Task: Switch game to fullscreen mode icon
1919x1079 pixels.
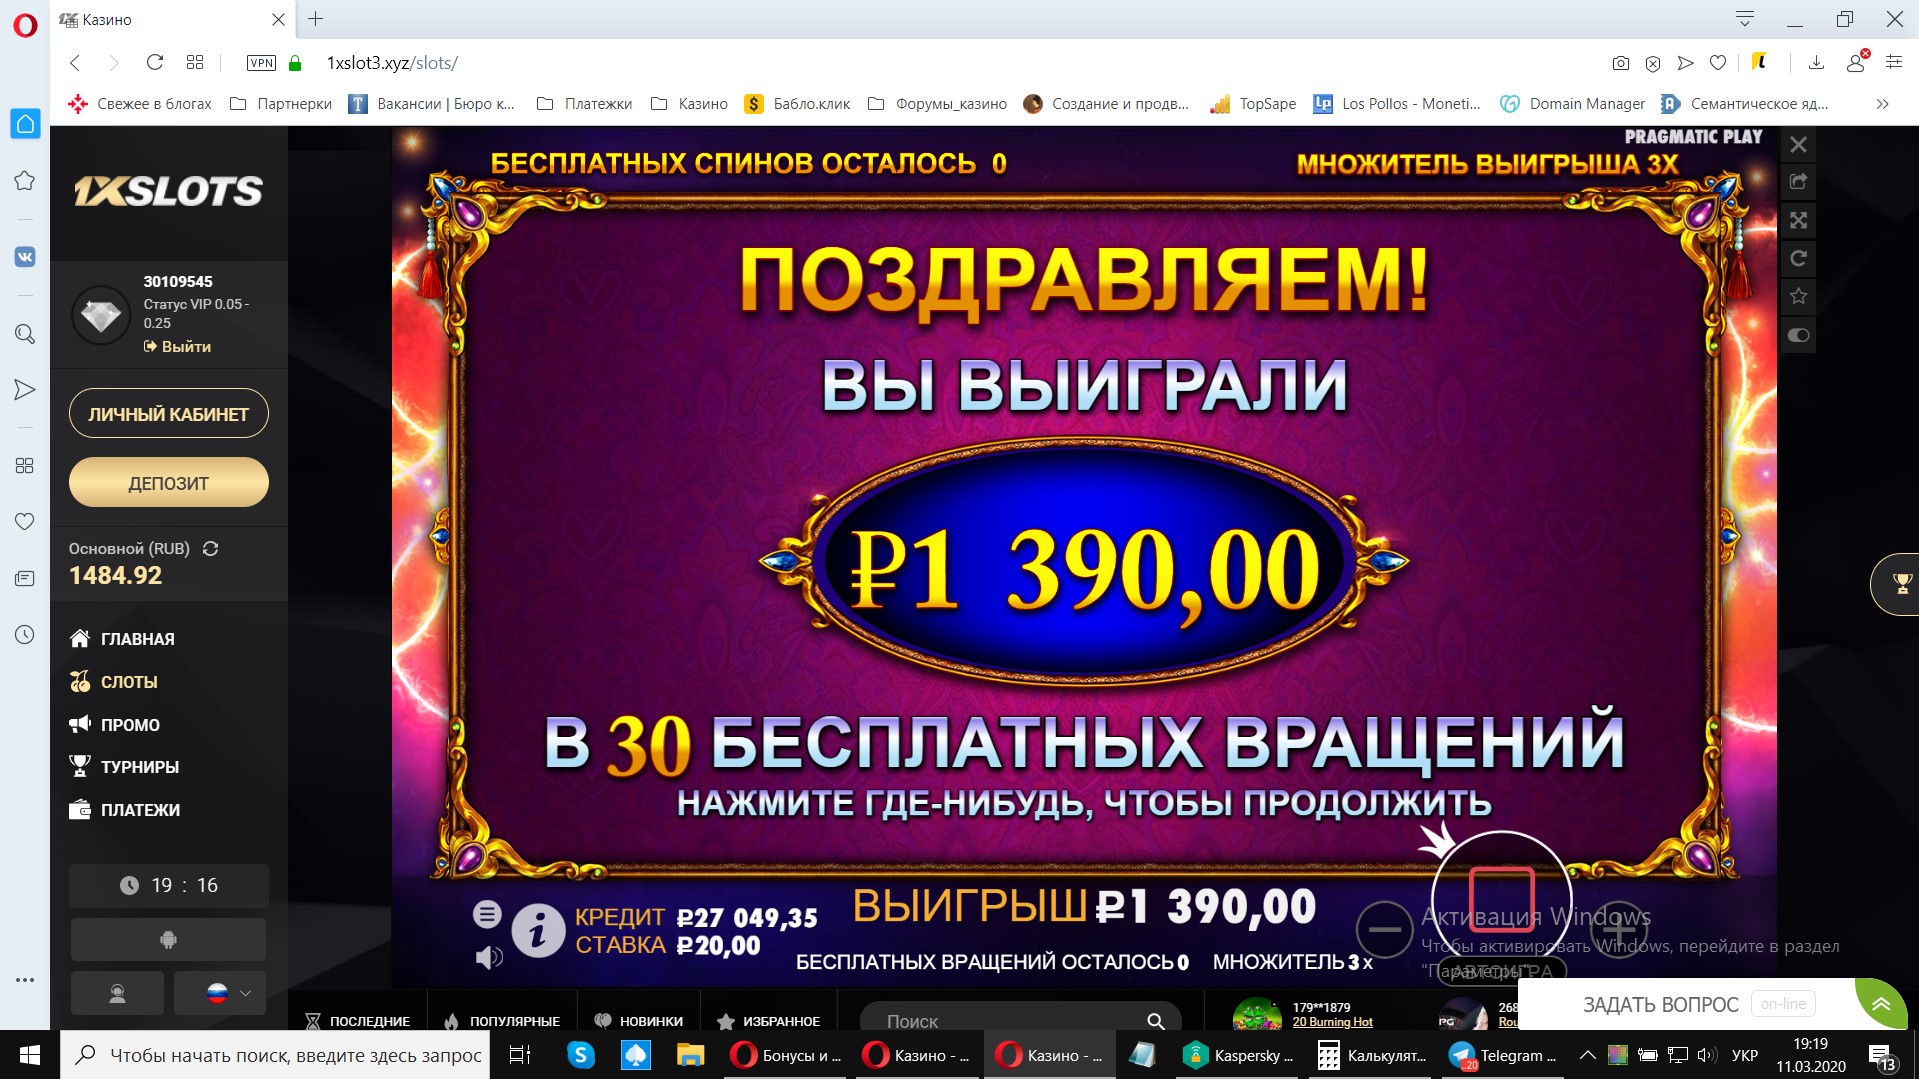Action: (x=1798, y=220)
